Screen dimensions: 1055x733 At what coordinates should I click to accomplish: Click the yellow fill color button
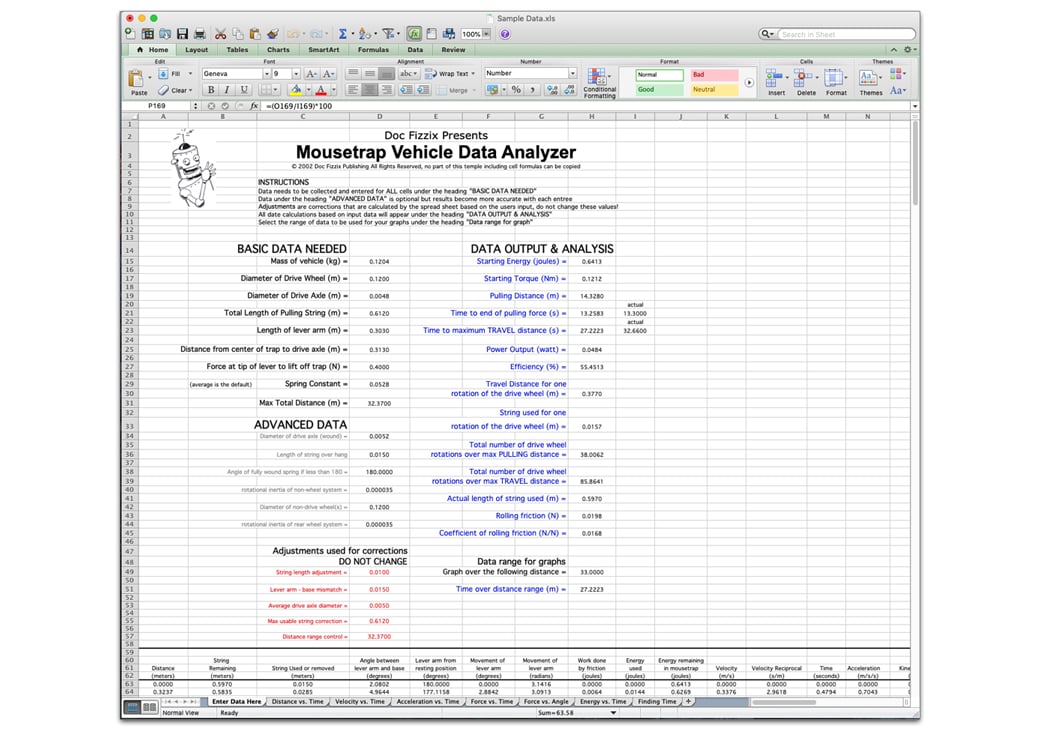click(295, 90)
